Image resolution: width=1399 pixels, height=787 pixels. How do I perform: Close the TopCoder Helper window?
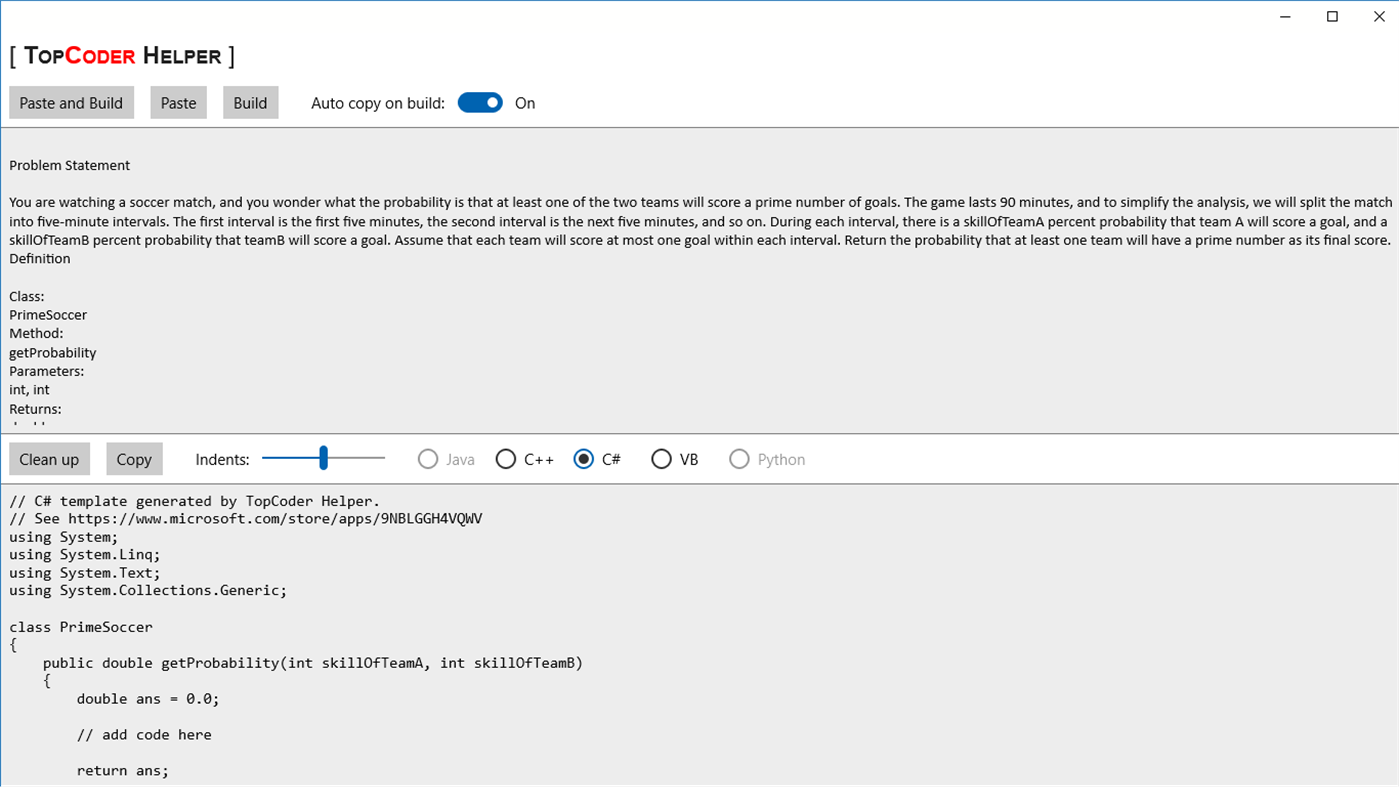click(1378, 17)
